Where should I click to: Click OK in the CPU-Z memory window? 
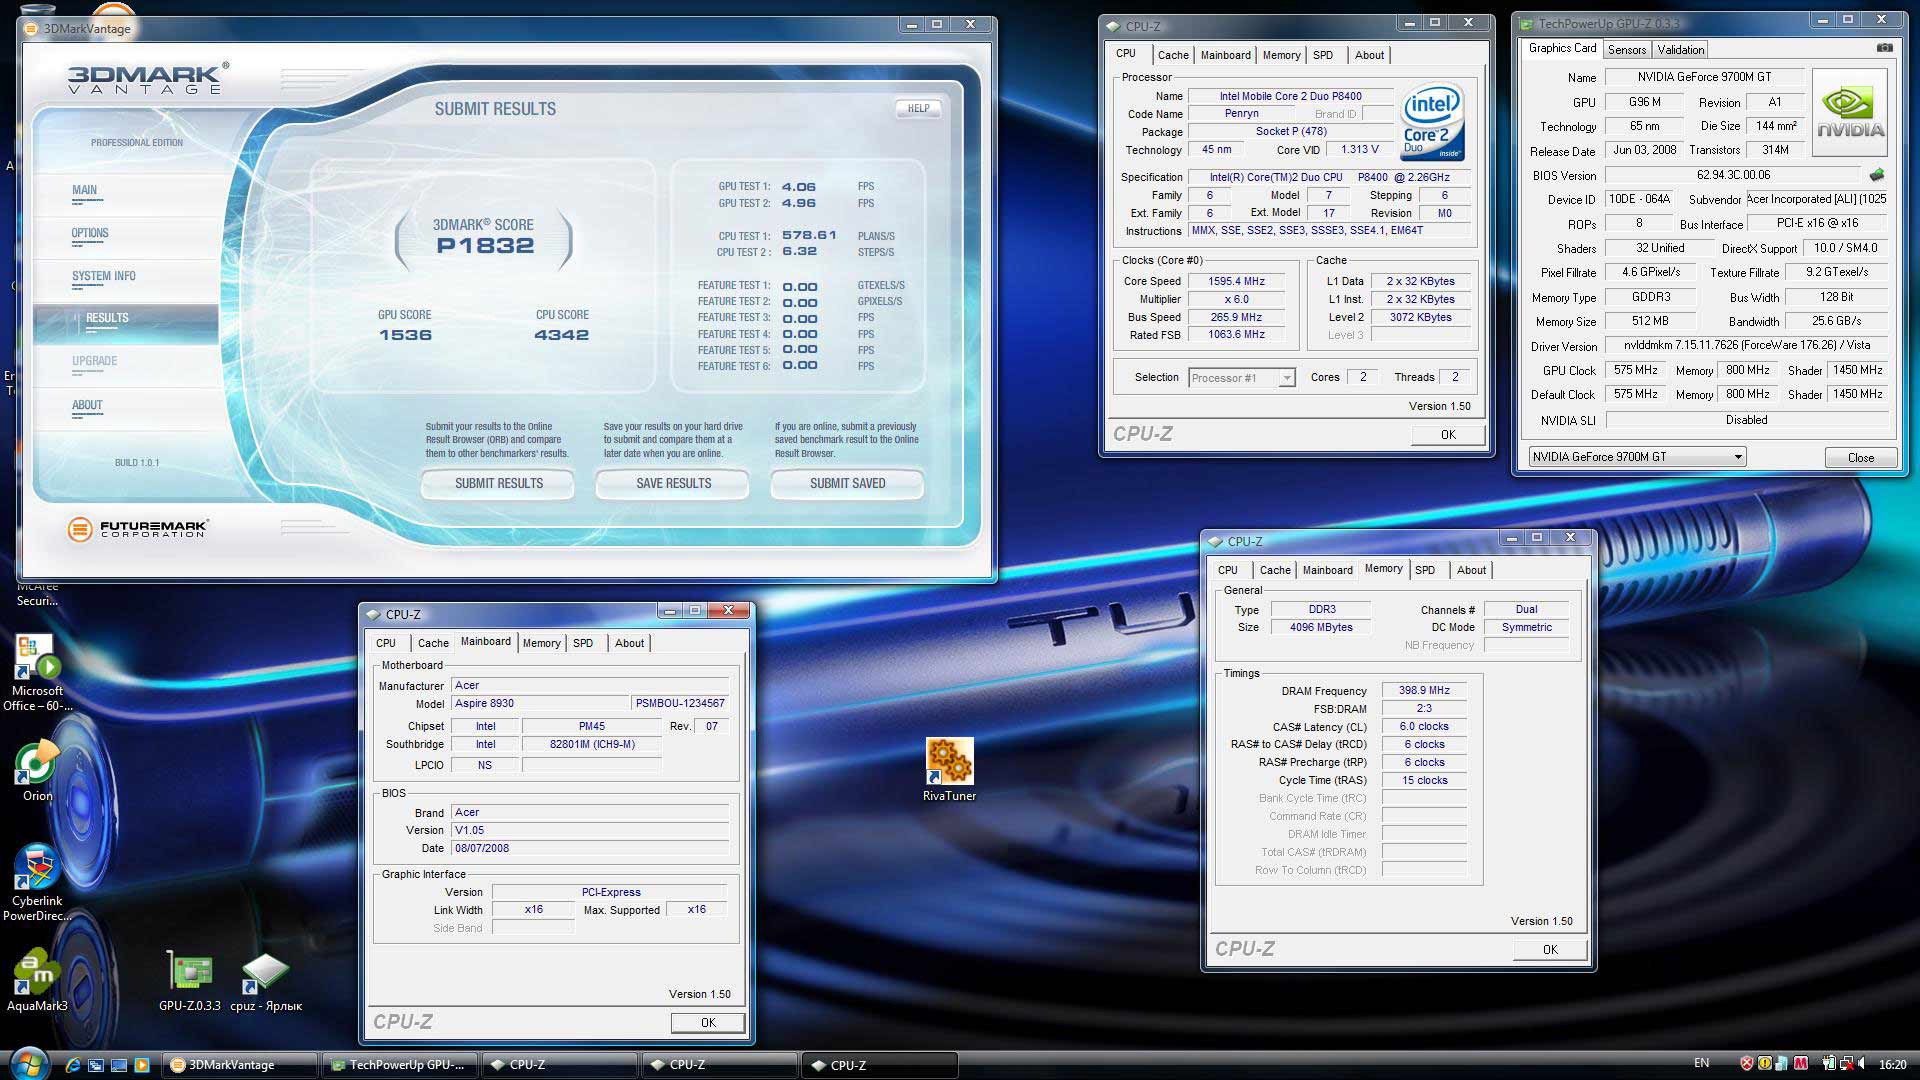(x=1549, y=949)
